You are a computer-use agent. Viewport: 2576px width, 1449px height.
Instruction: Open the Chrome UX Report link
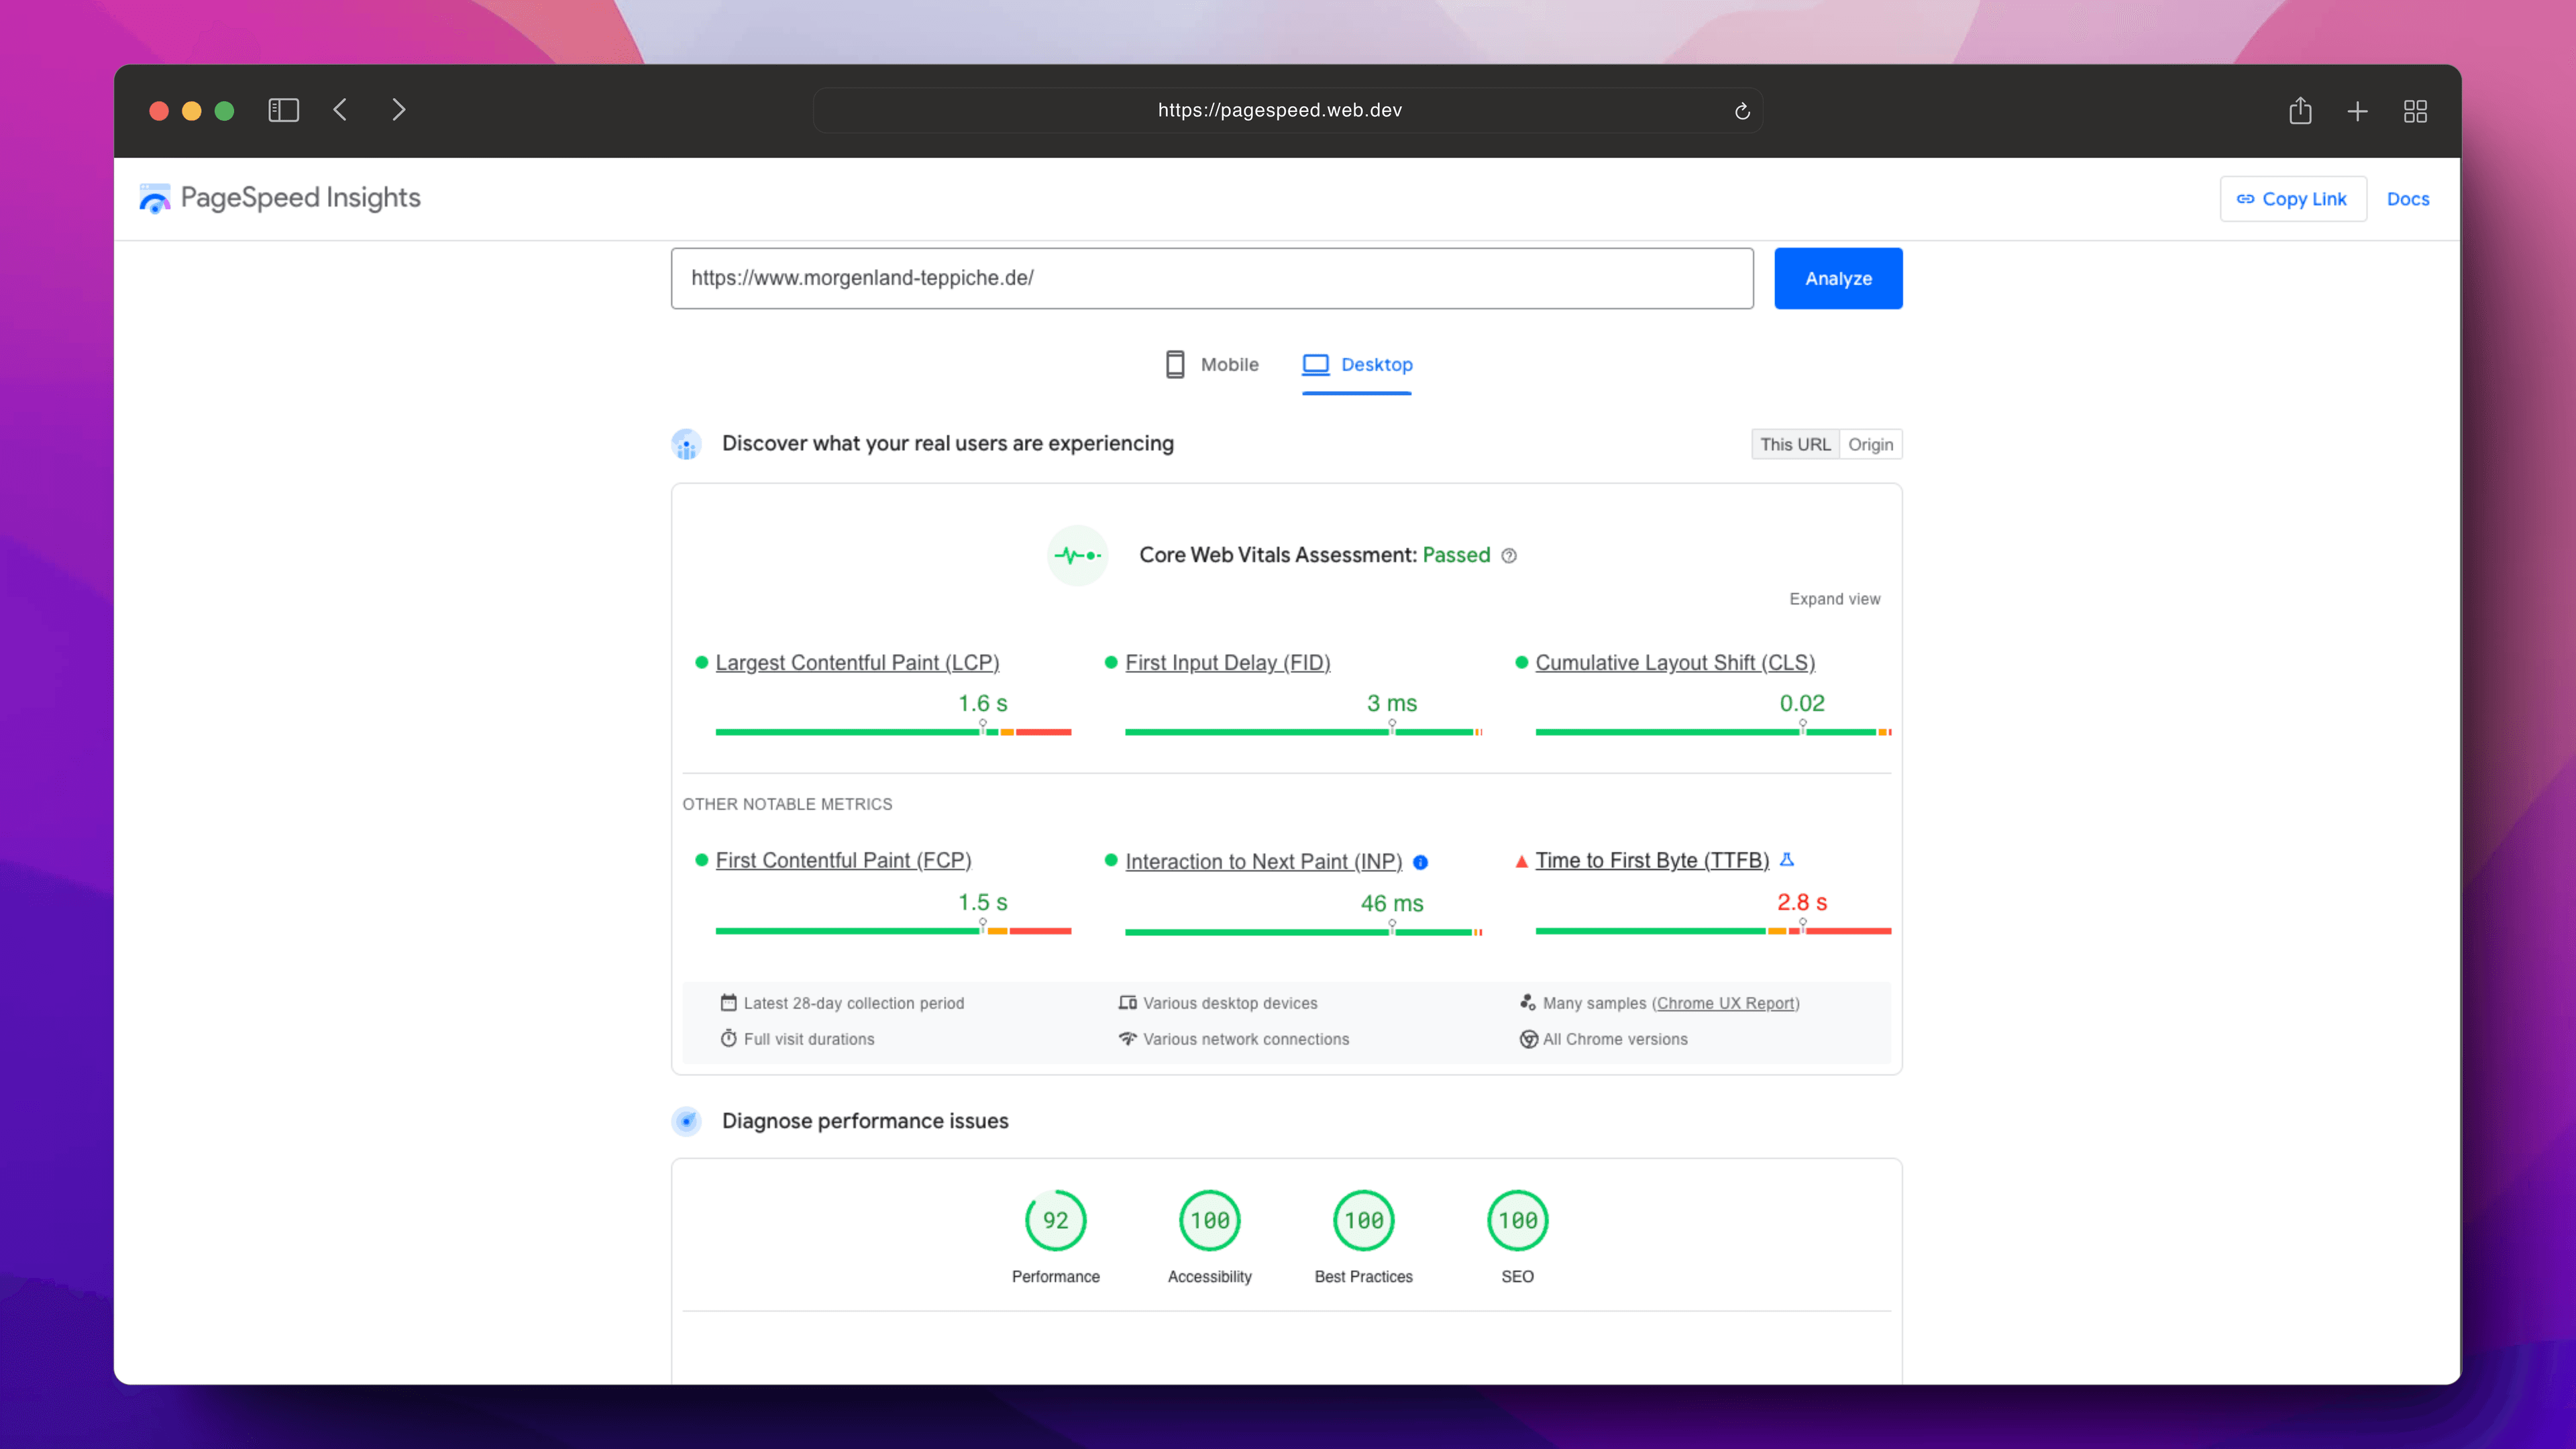click(x=1725, y=1003)
